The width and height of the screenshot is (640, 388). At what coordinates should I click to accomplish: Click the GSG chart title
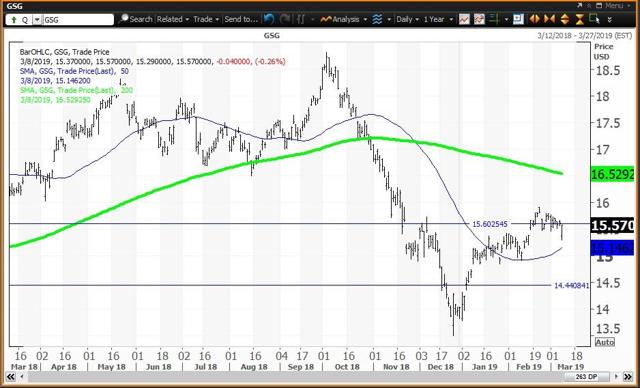pyautogui.click(x=272, y=35)
